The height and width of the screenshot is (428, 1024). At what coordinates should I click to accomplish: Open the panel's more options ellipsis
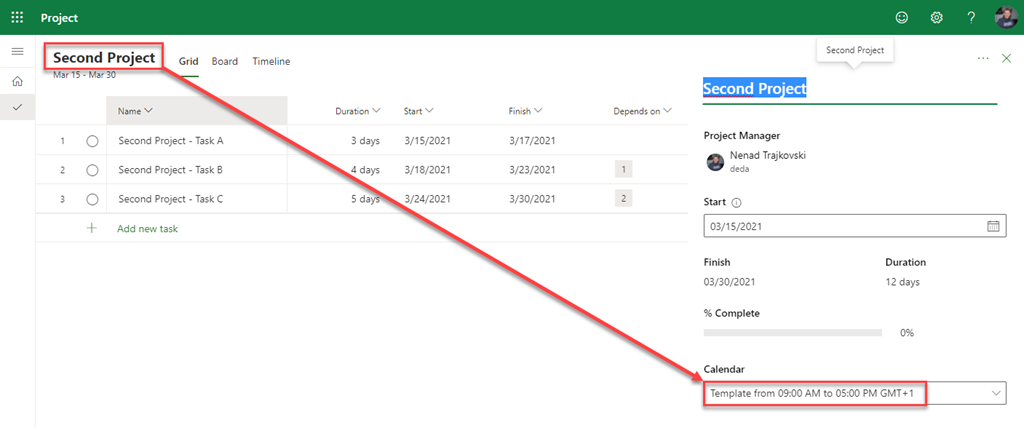(x=983, y=59)
